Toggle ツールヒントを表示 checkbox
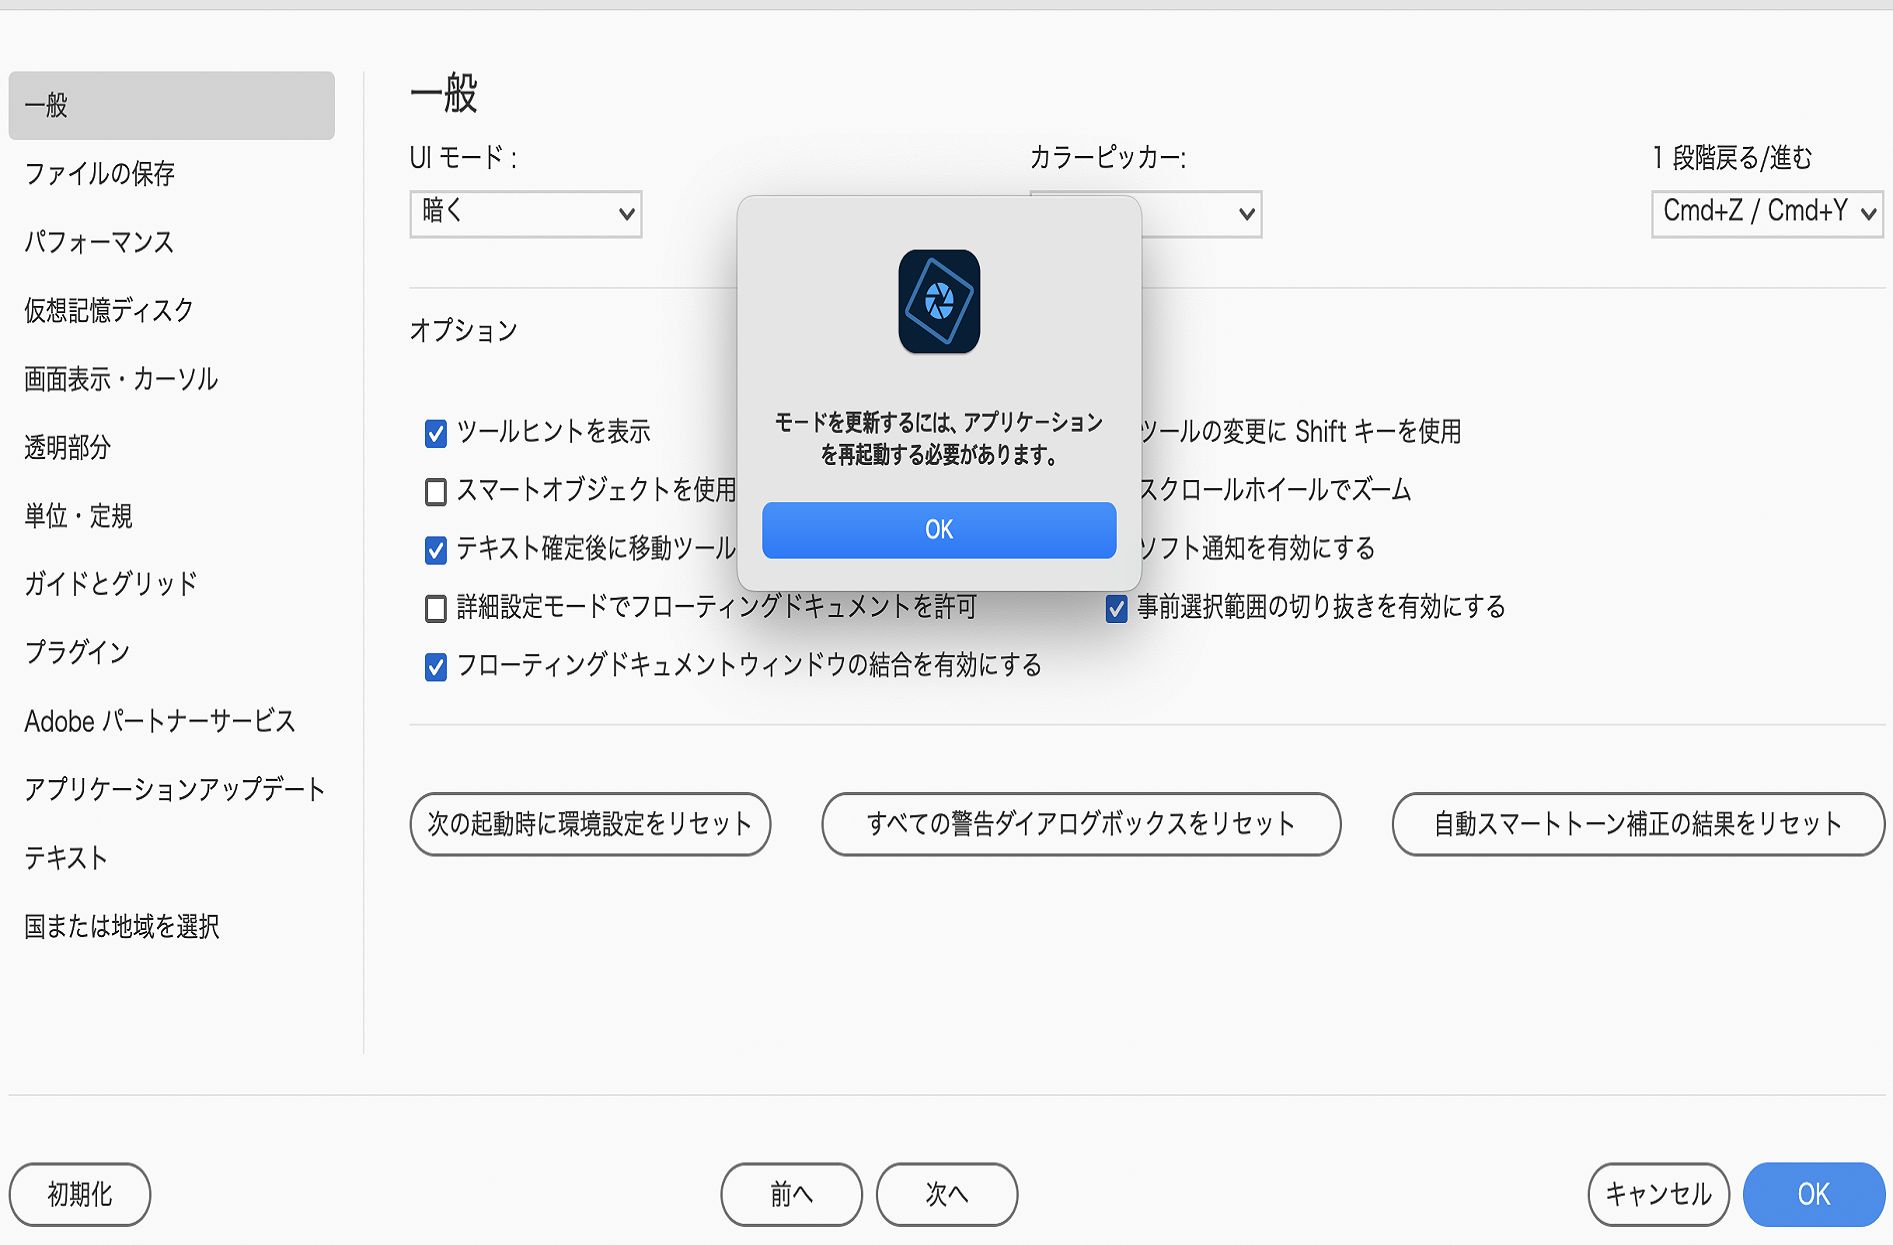 tap(436, 433)
